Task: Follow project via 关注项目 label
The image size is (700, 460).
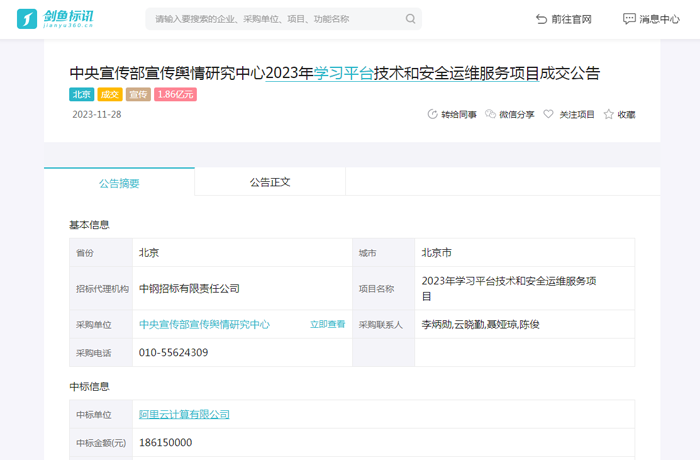Action: [x=577, y=115]
